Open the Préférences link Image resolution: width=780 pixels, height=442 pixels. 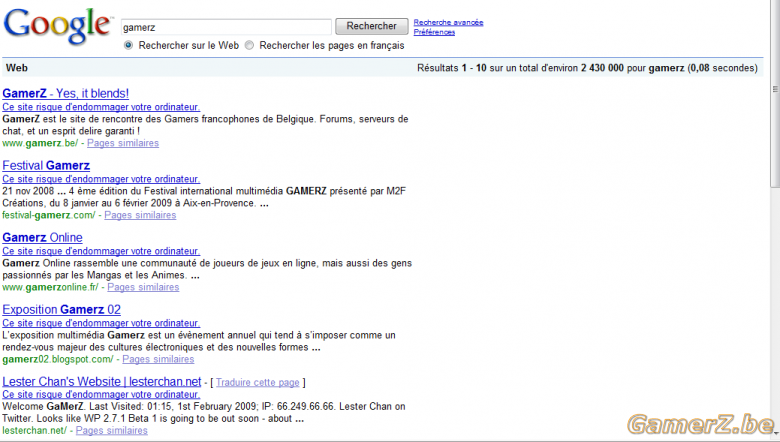(x=434, y=32)
